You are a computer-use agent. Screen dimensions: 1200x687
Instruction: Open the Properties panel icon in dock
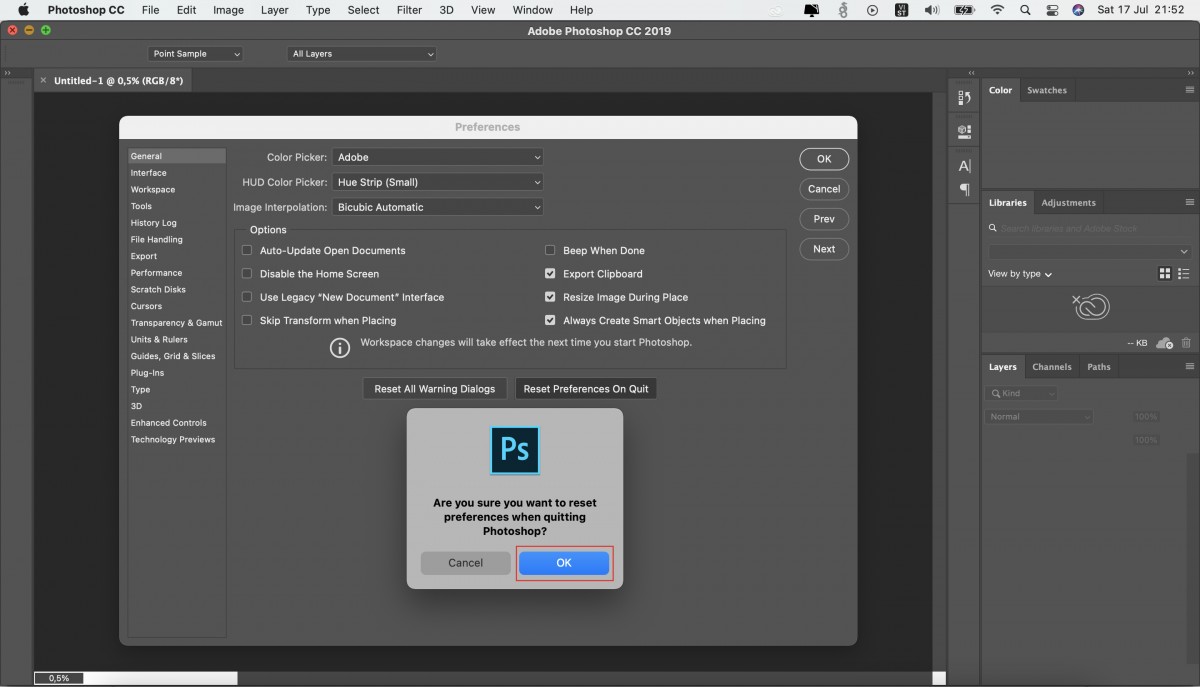coord(964,130)
